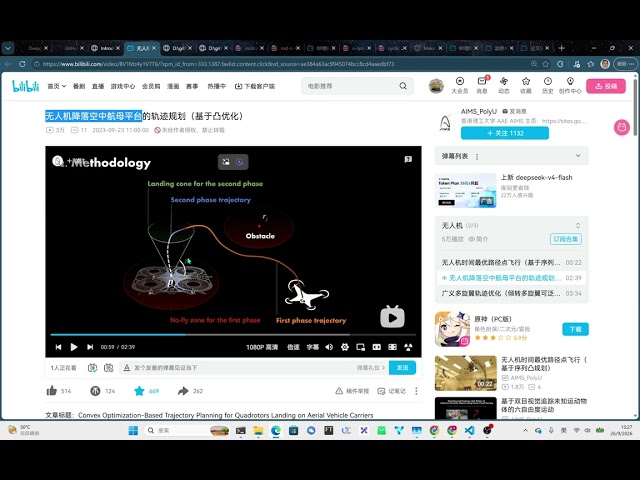
Task: Toggle web fullscreen icon
Action: click(392, 347)
